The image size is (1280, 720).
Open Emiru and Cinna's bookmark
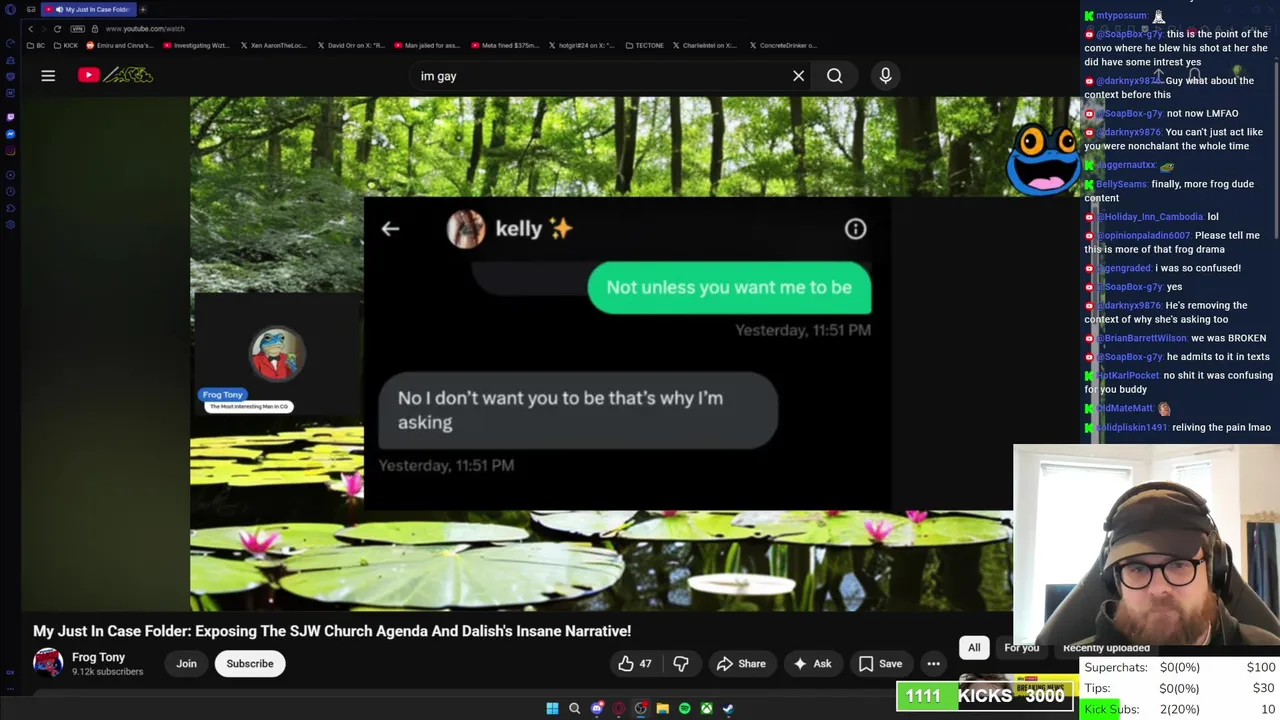[x=120, y=45]
